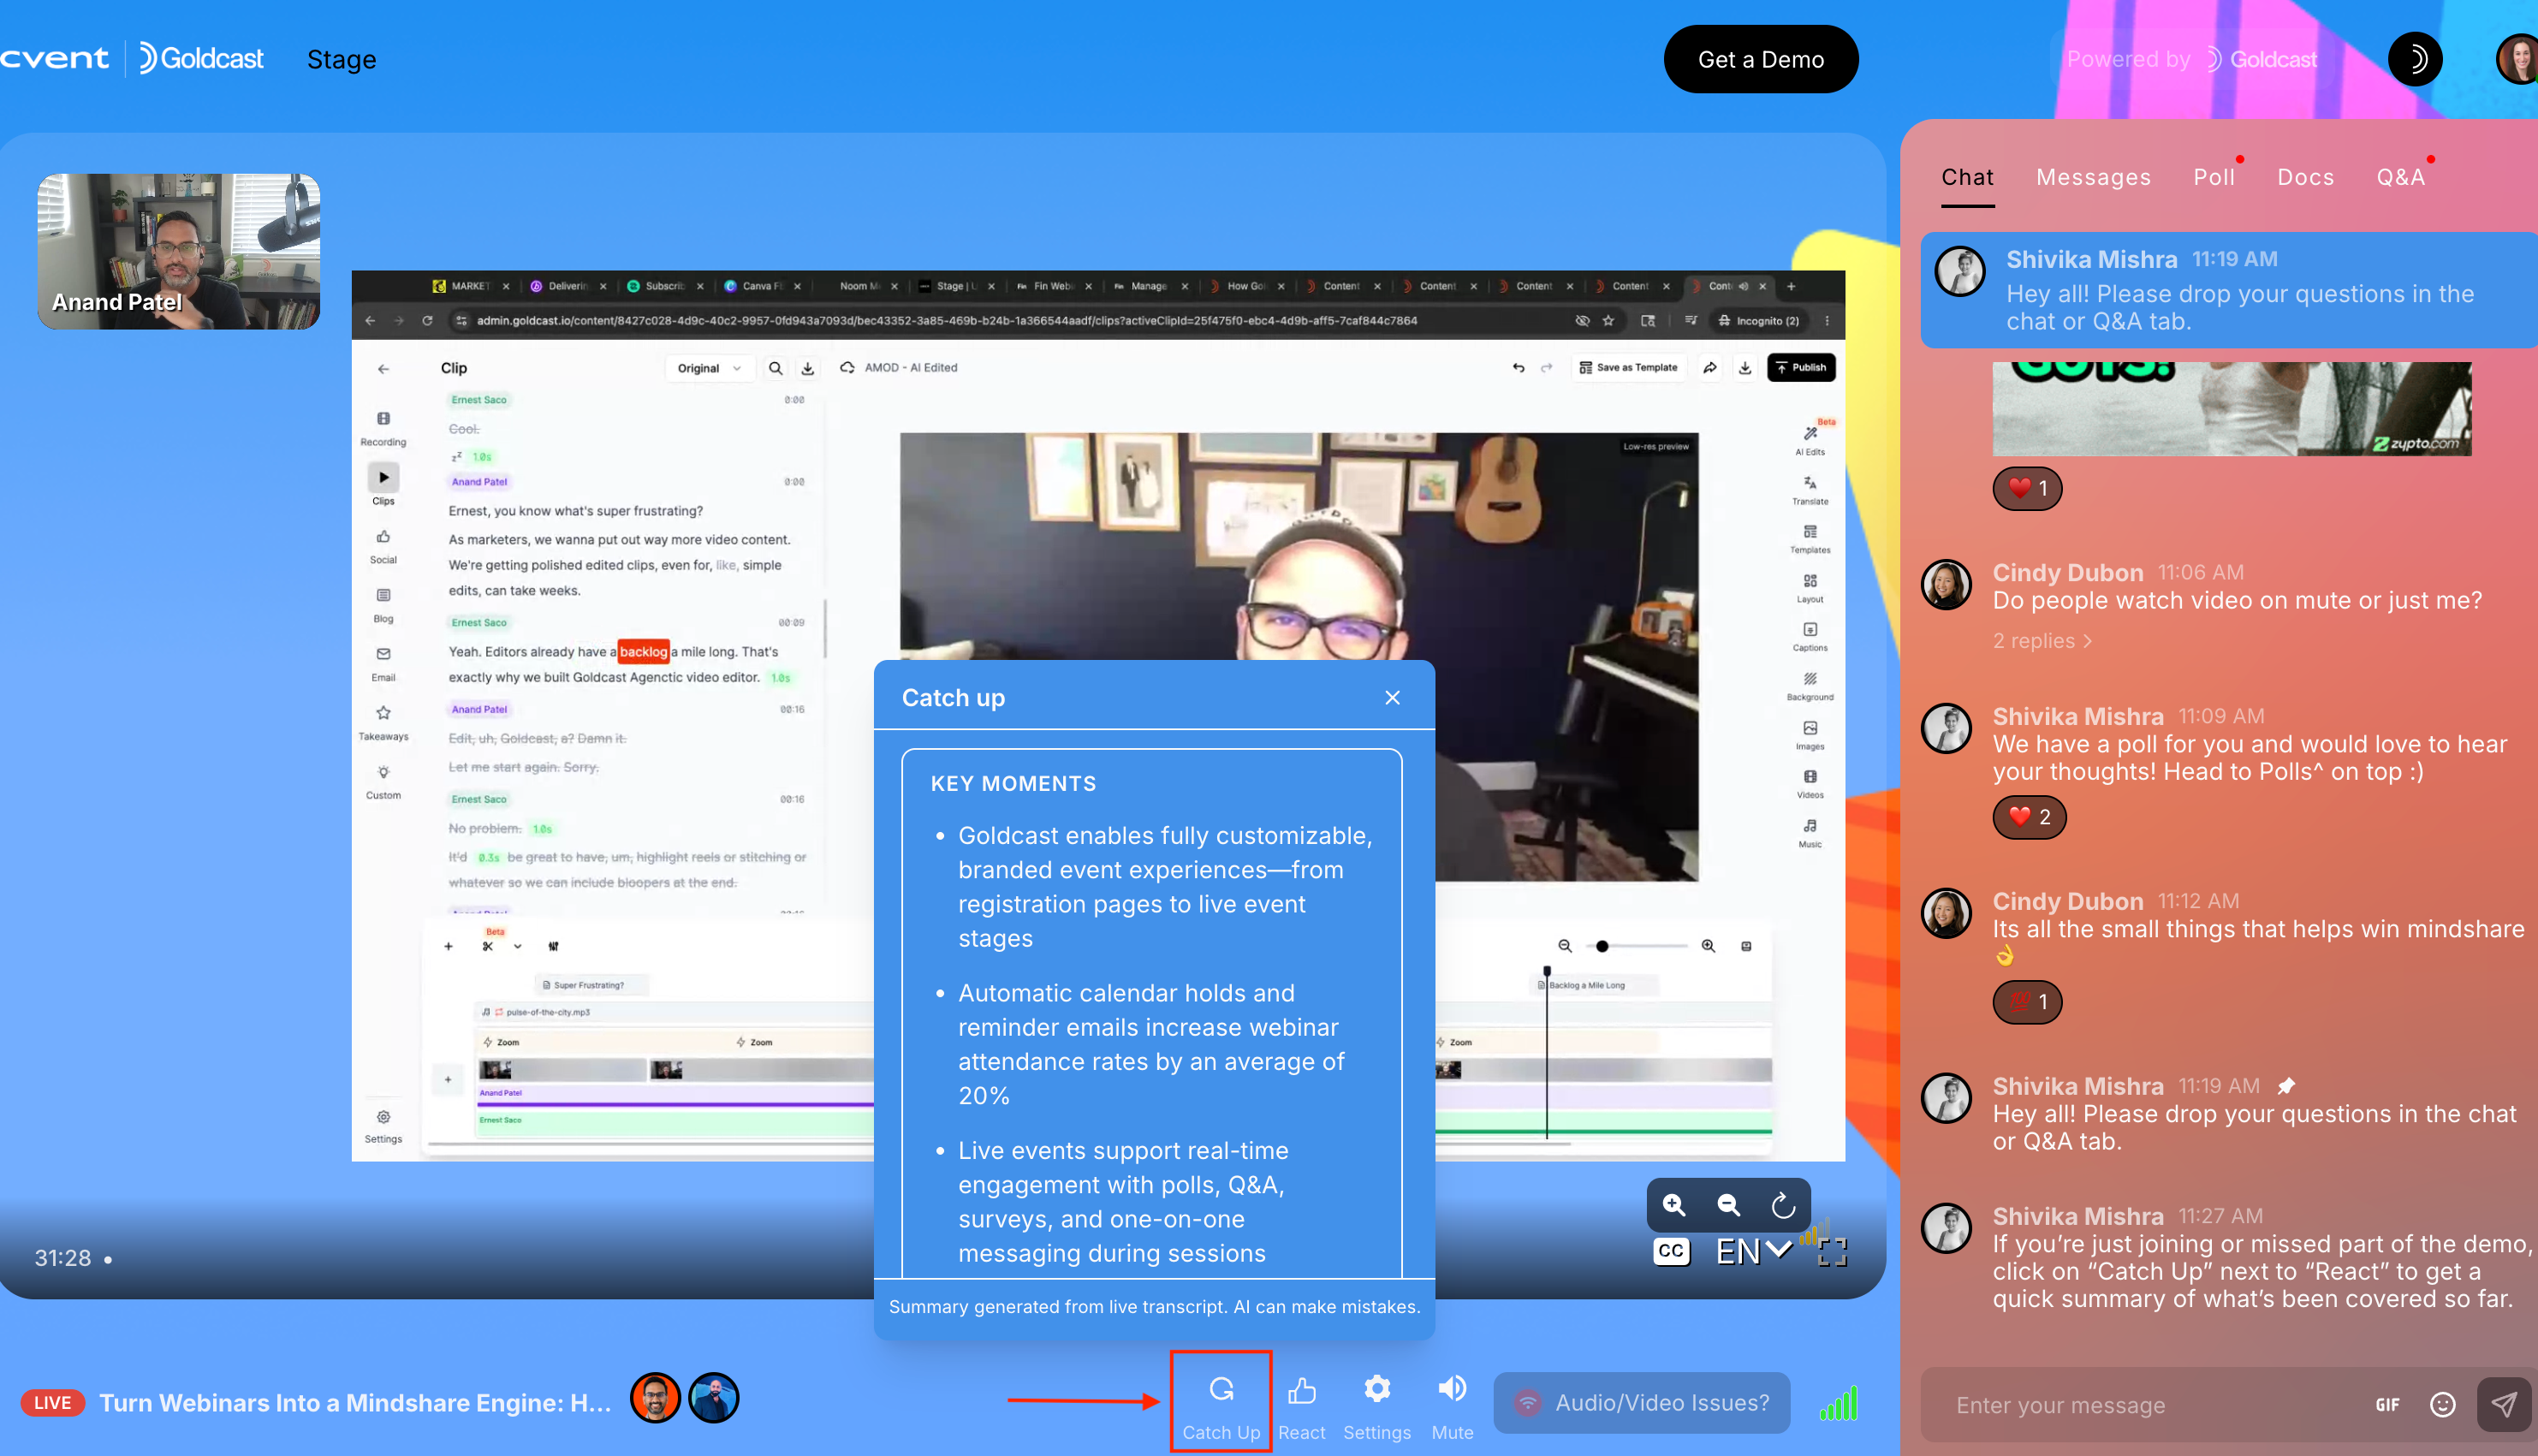Check the green connection signal strength bars

[x=1838, y=1402]
